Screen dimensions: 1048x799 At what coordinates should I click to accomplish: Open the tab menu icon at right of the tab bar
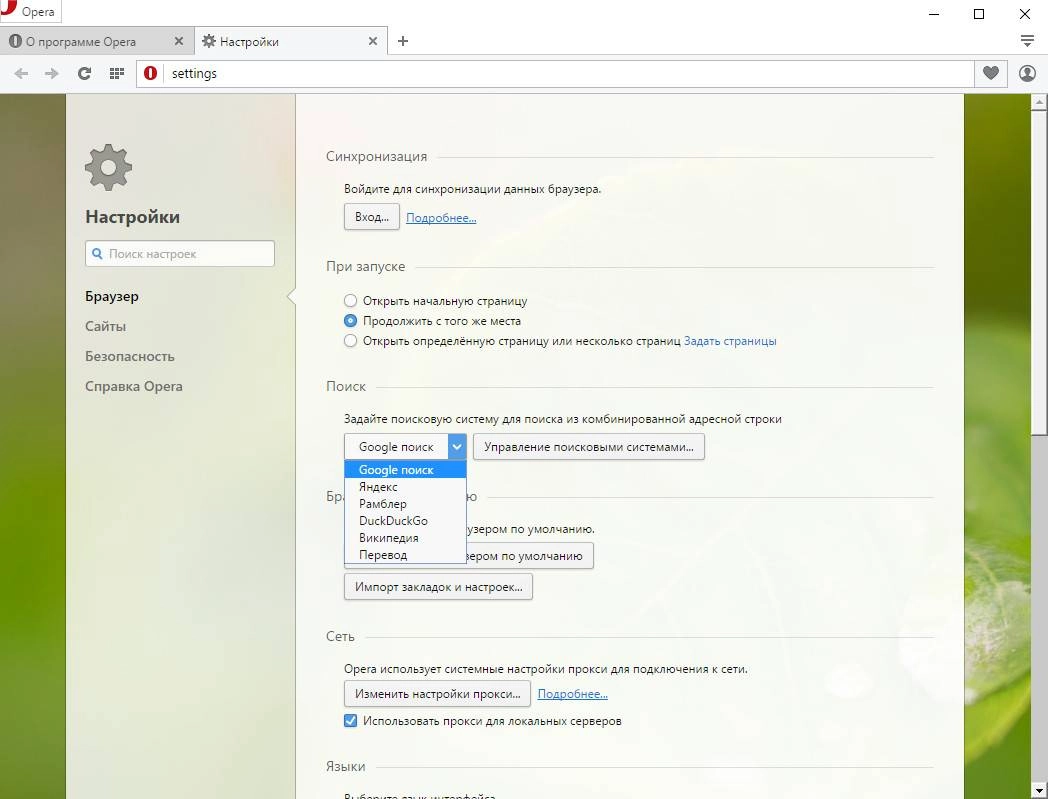click(1027, 41)
